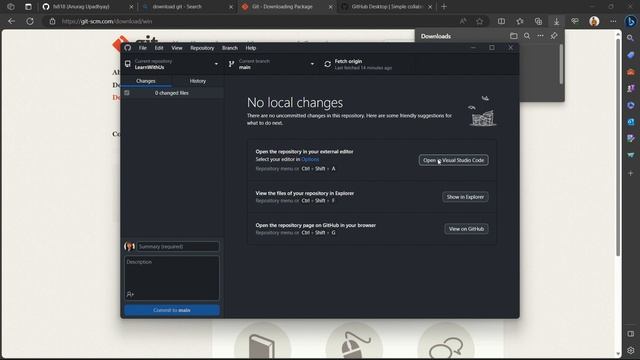The height and width of the screenshot is (360, 640).
Task: Search downloads with the magnifier icon
Action: click(x=527, y=36)
